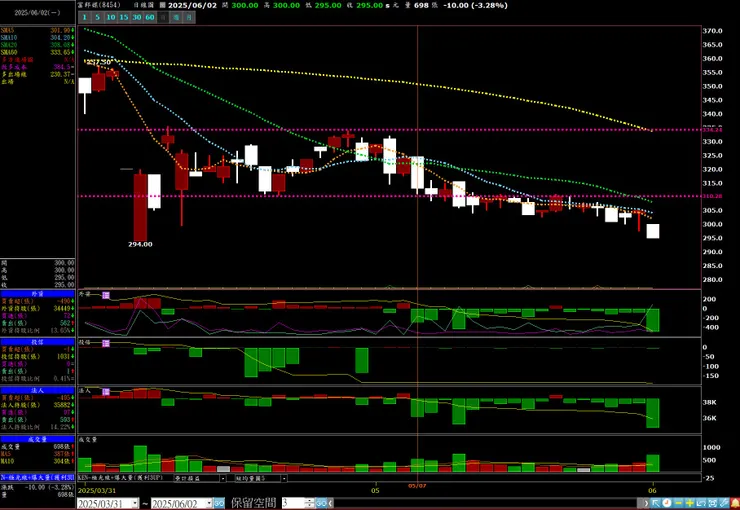Click the minus zoom-out icon
Viewport: 740px width, 510px height.
(x=679, y=503)
